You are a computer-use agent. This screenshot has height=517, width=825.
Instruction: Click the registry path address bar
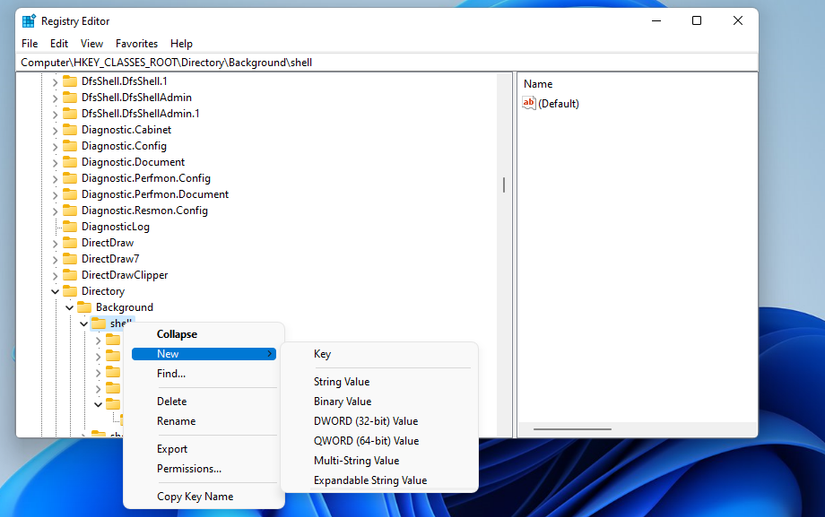tap(387, 63)
